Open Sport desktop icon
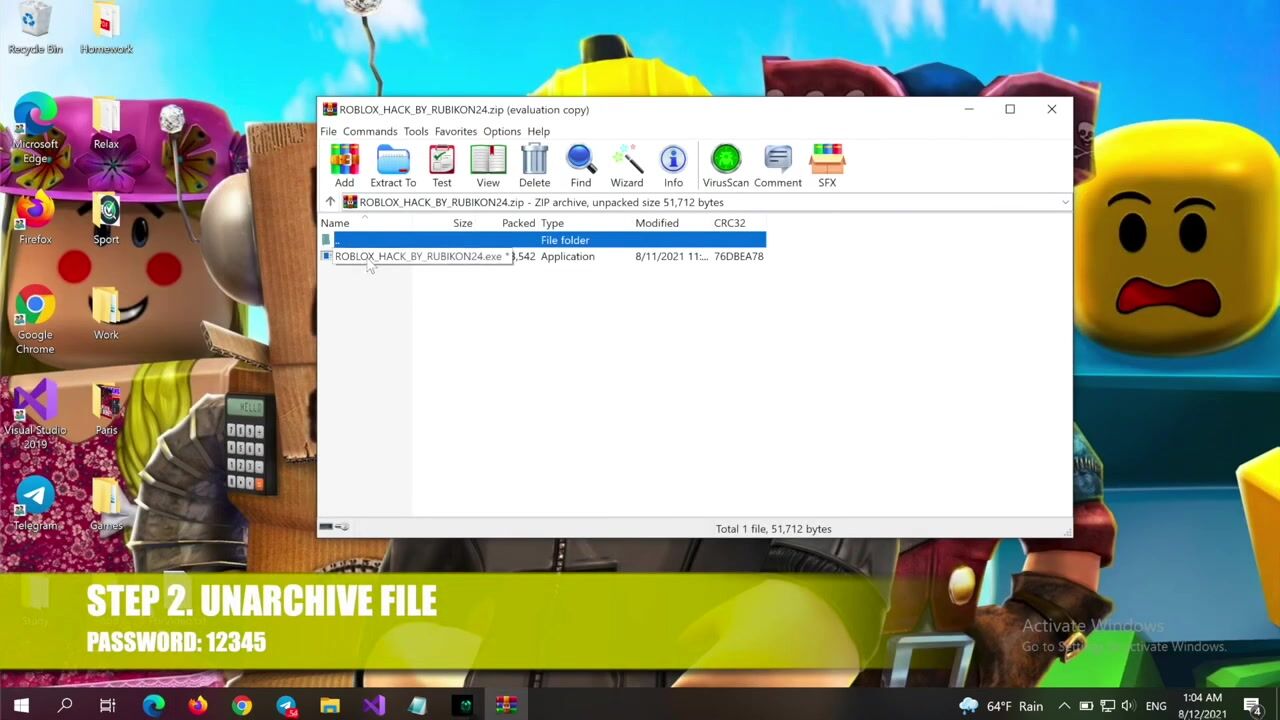This screenshot has height=720, width=1280. tap(106, 220)
